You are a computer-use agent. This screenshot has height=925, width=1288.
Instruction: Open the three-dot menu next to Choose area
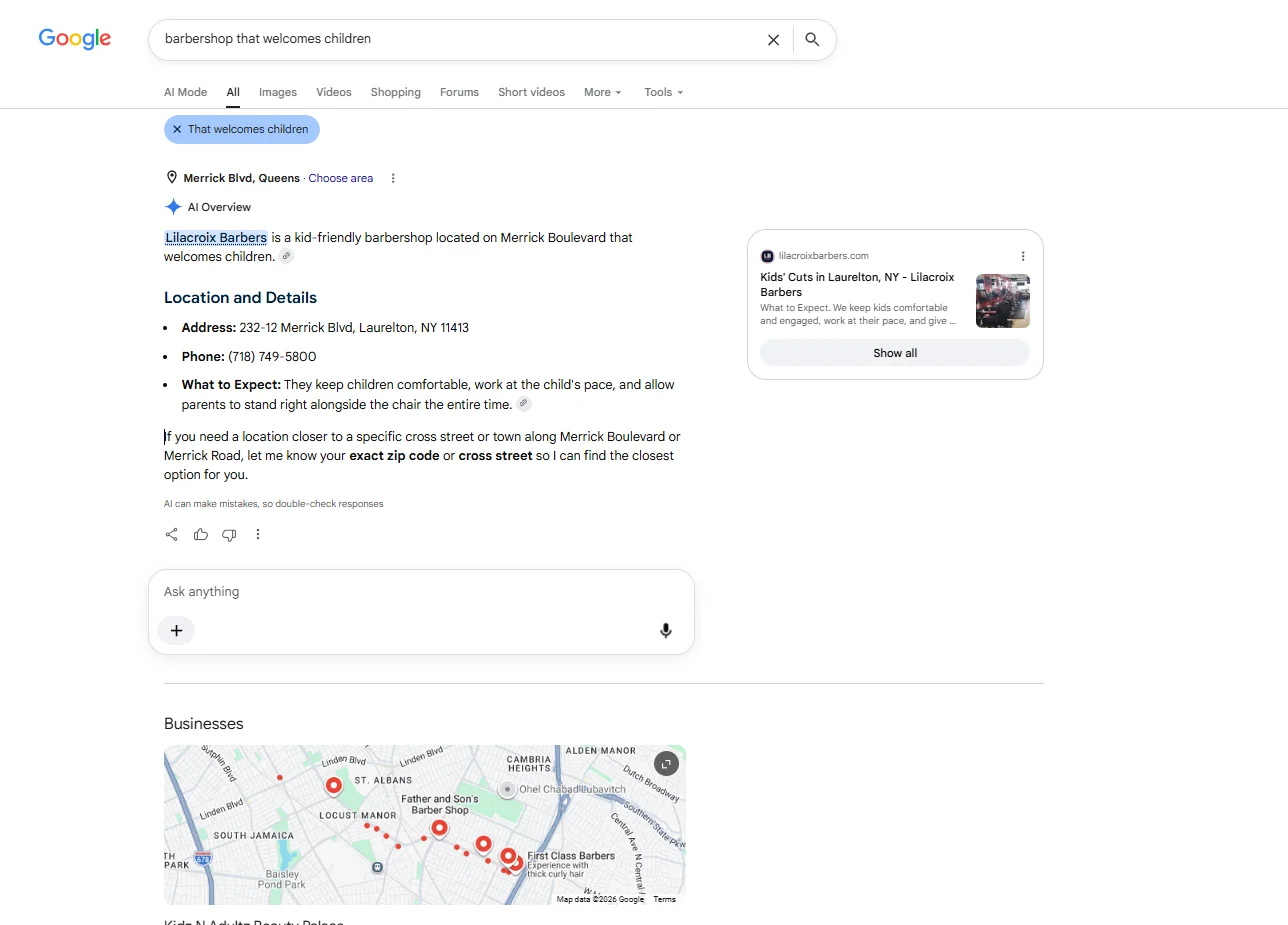click(x=393, y=178)
